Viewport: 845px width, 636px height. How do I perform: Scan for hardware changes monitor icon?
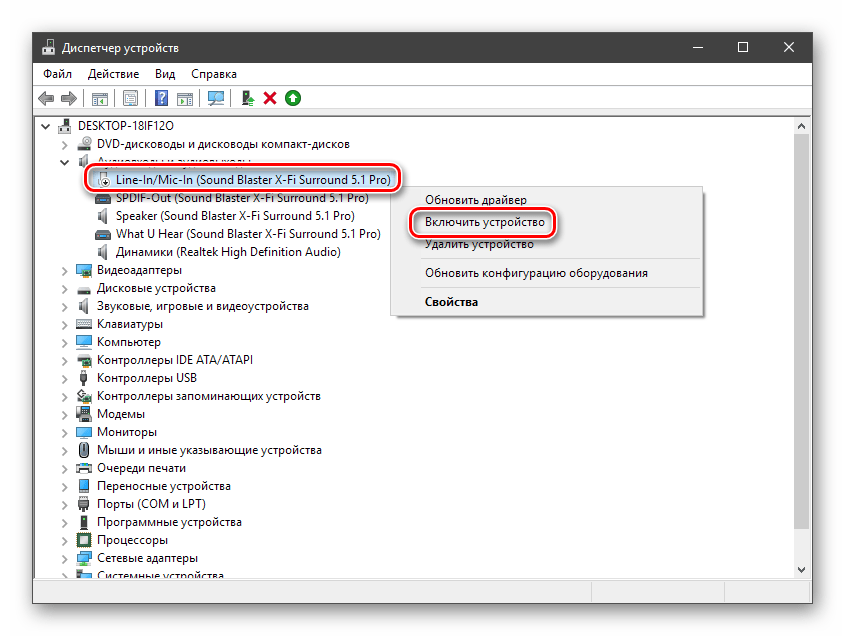tap(215, 98)
